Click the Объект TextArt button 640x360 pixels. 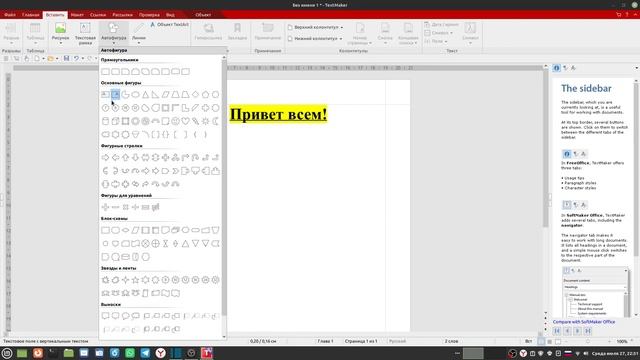click(x=169, y=25)
